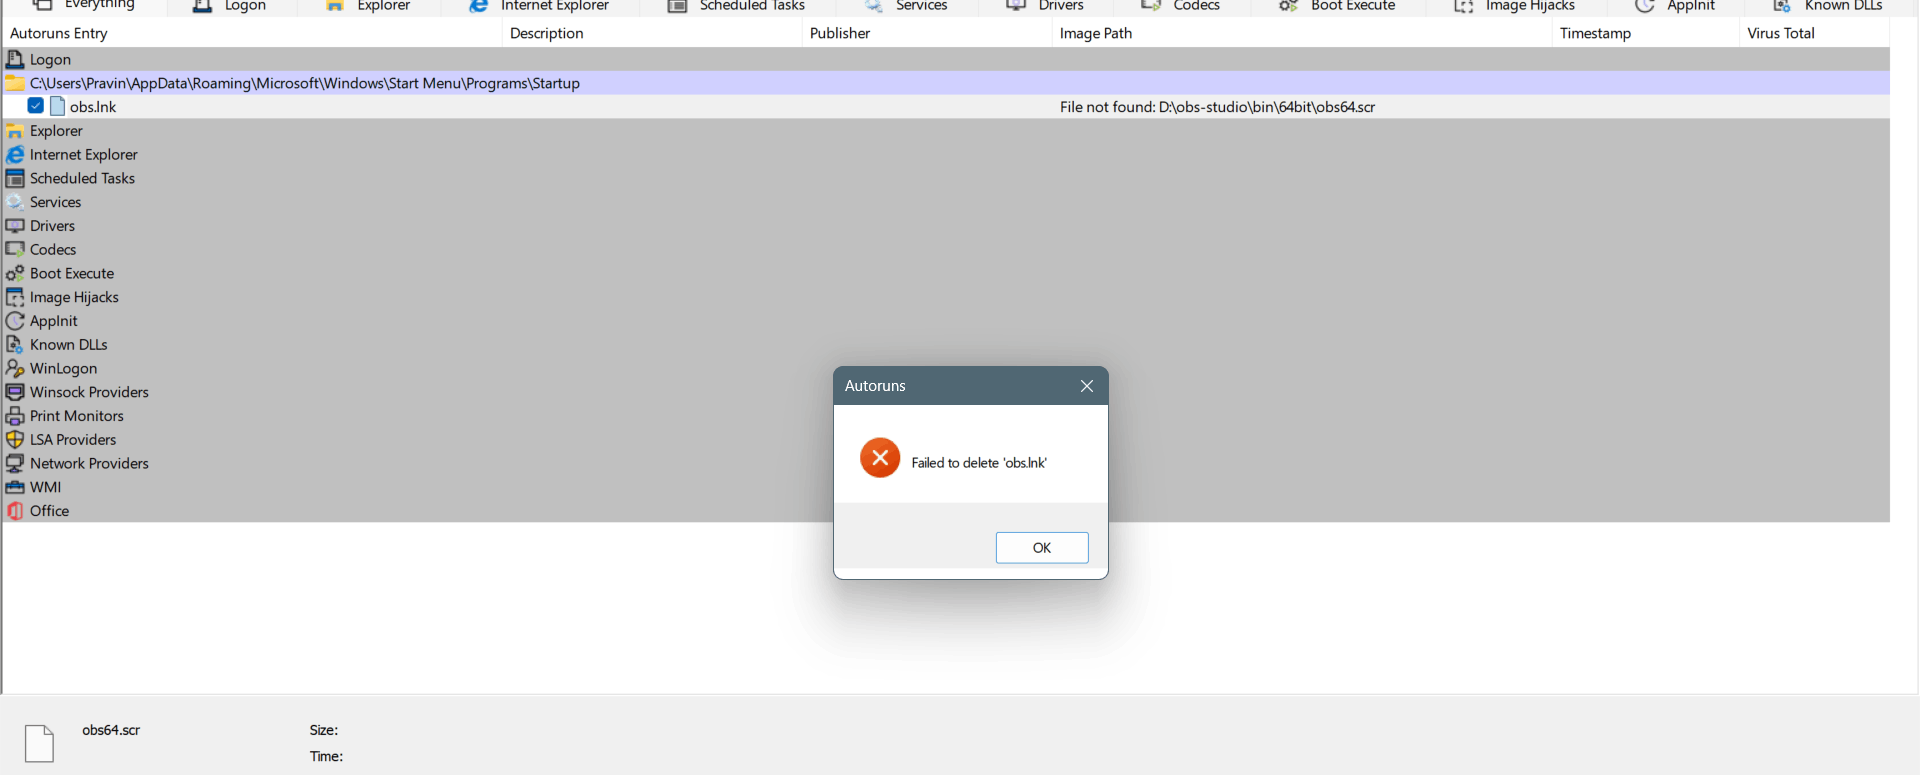This screenshot has width=1920, height=775.
Task: Switch to the AppInit tab
Action: pos(1675,6)
